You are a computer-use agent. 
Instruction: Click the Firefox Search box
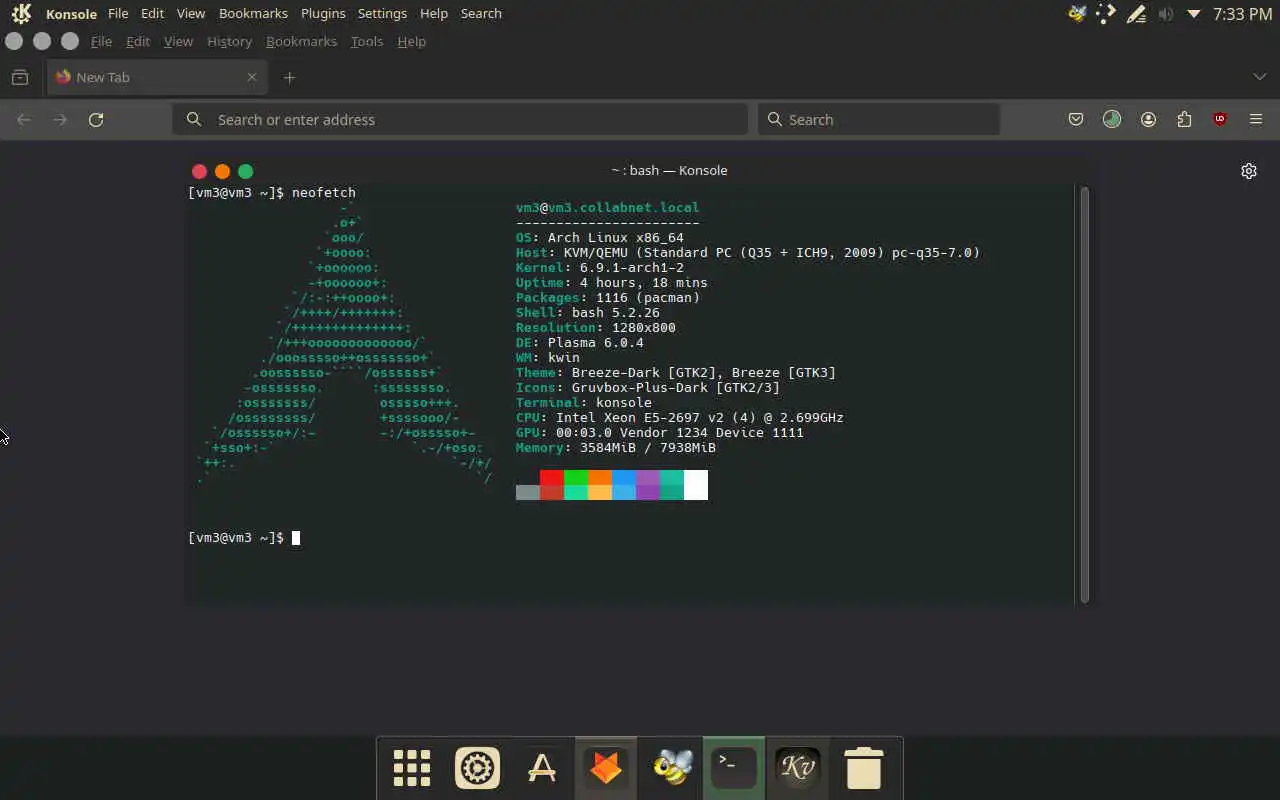click(879, 119)
